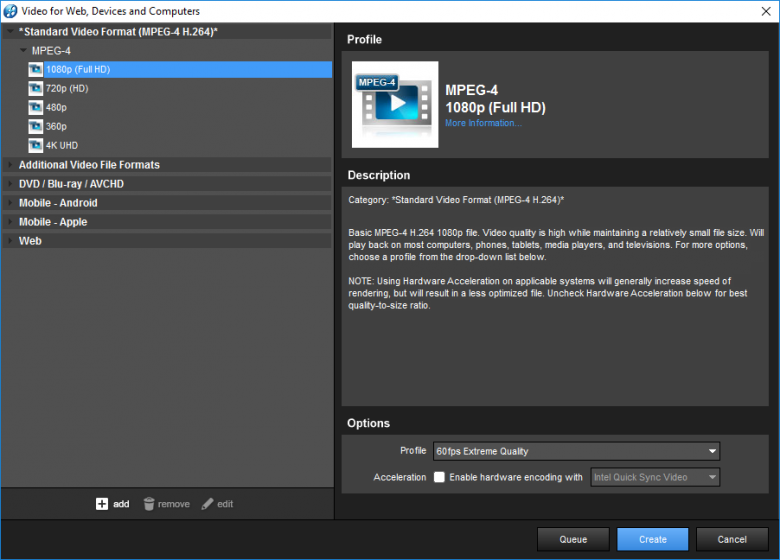This screenshot has height=560, width=780.
Task: Click the Queue button
Action: coord(573,539)
